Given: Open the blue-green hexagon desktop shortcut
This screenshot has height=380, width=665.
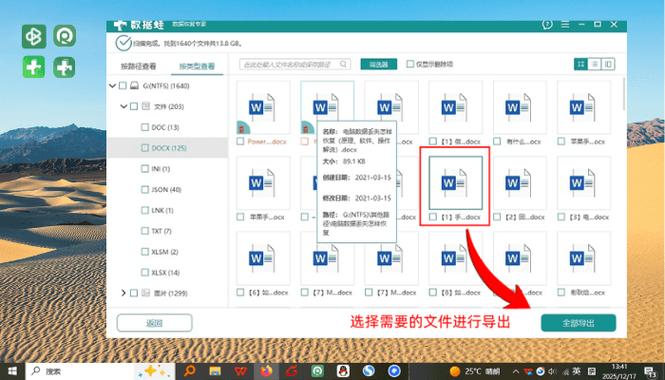Looking at the screenshot, I should [x=34, y=36].
